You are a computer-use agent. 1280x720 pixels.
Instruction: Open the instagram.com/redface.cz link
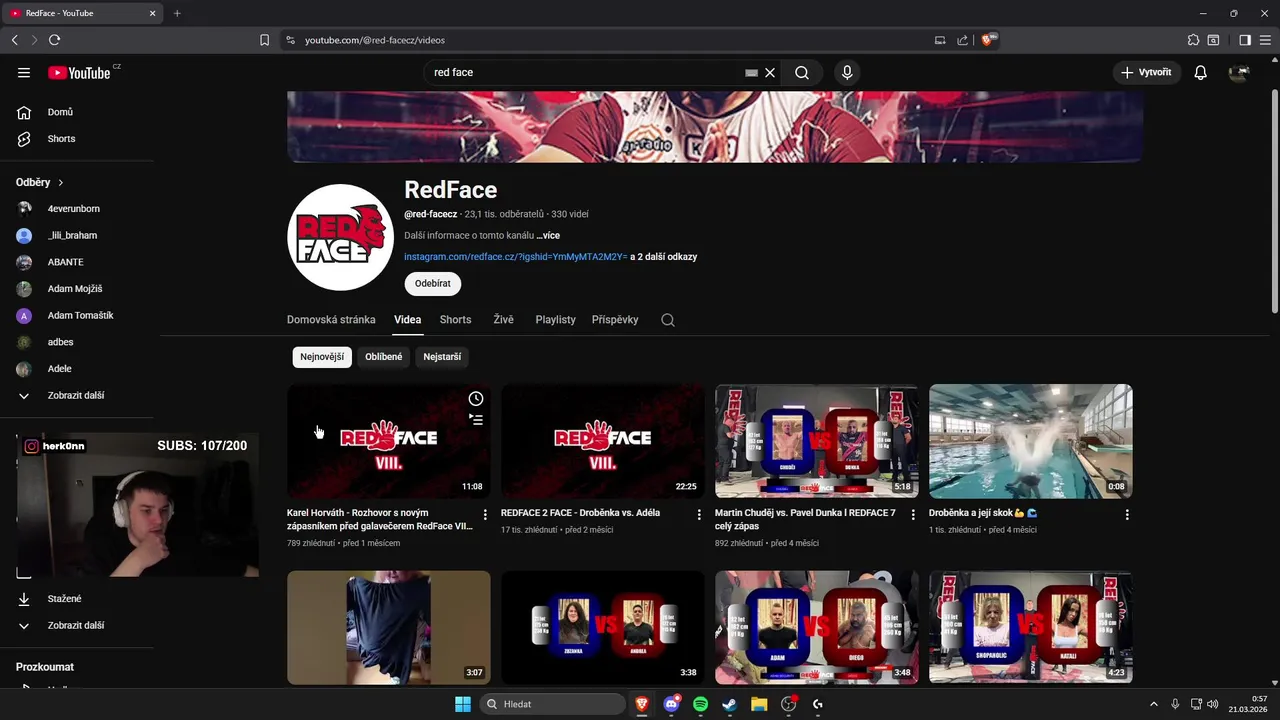point(515,257)
